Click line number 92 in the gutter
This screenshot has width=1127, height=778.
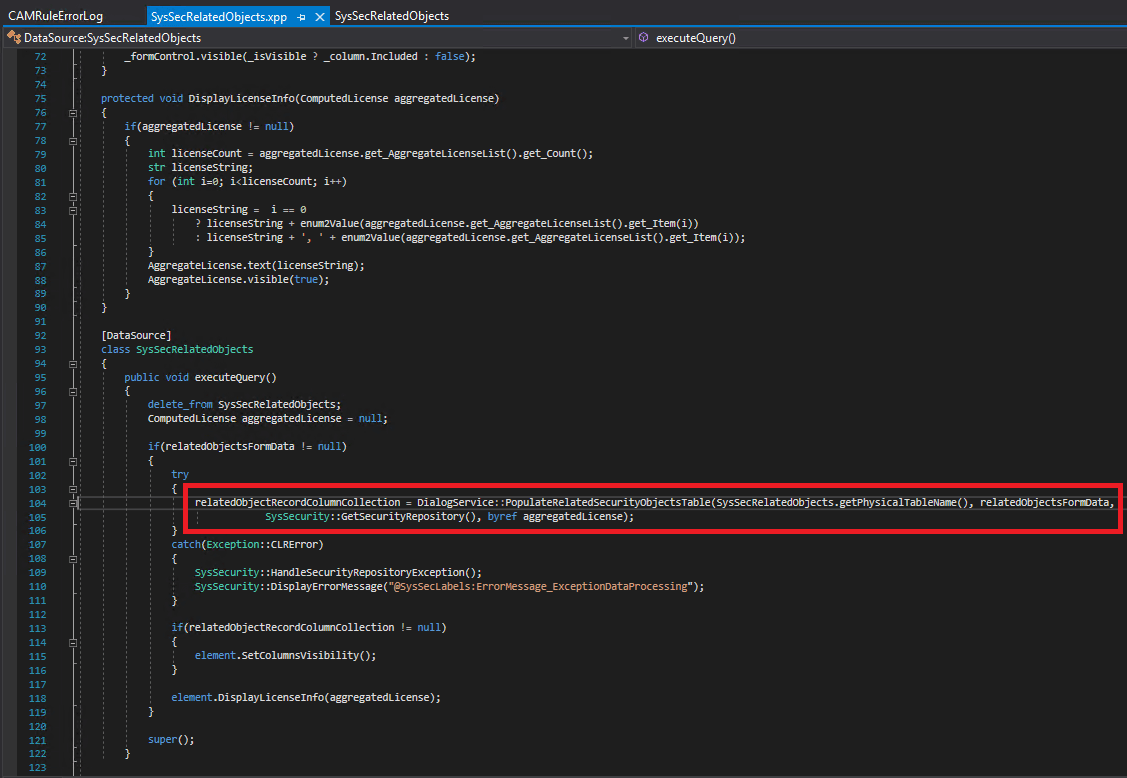coord(40,336)
